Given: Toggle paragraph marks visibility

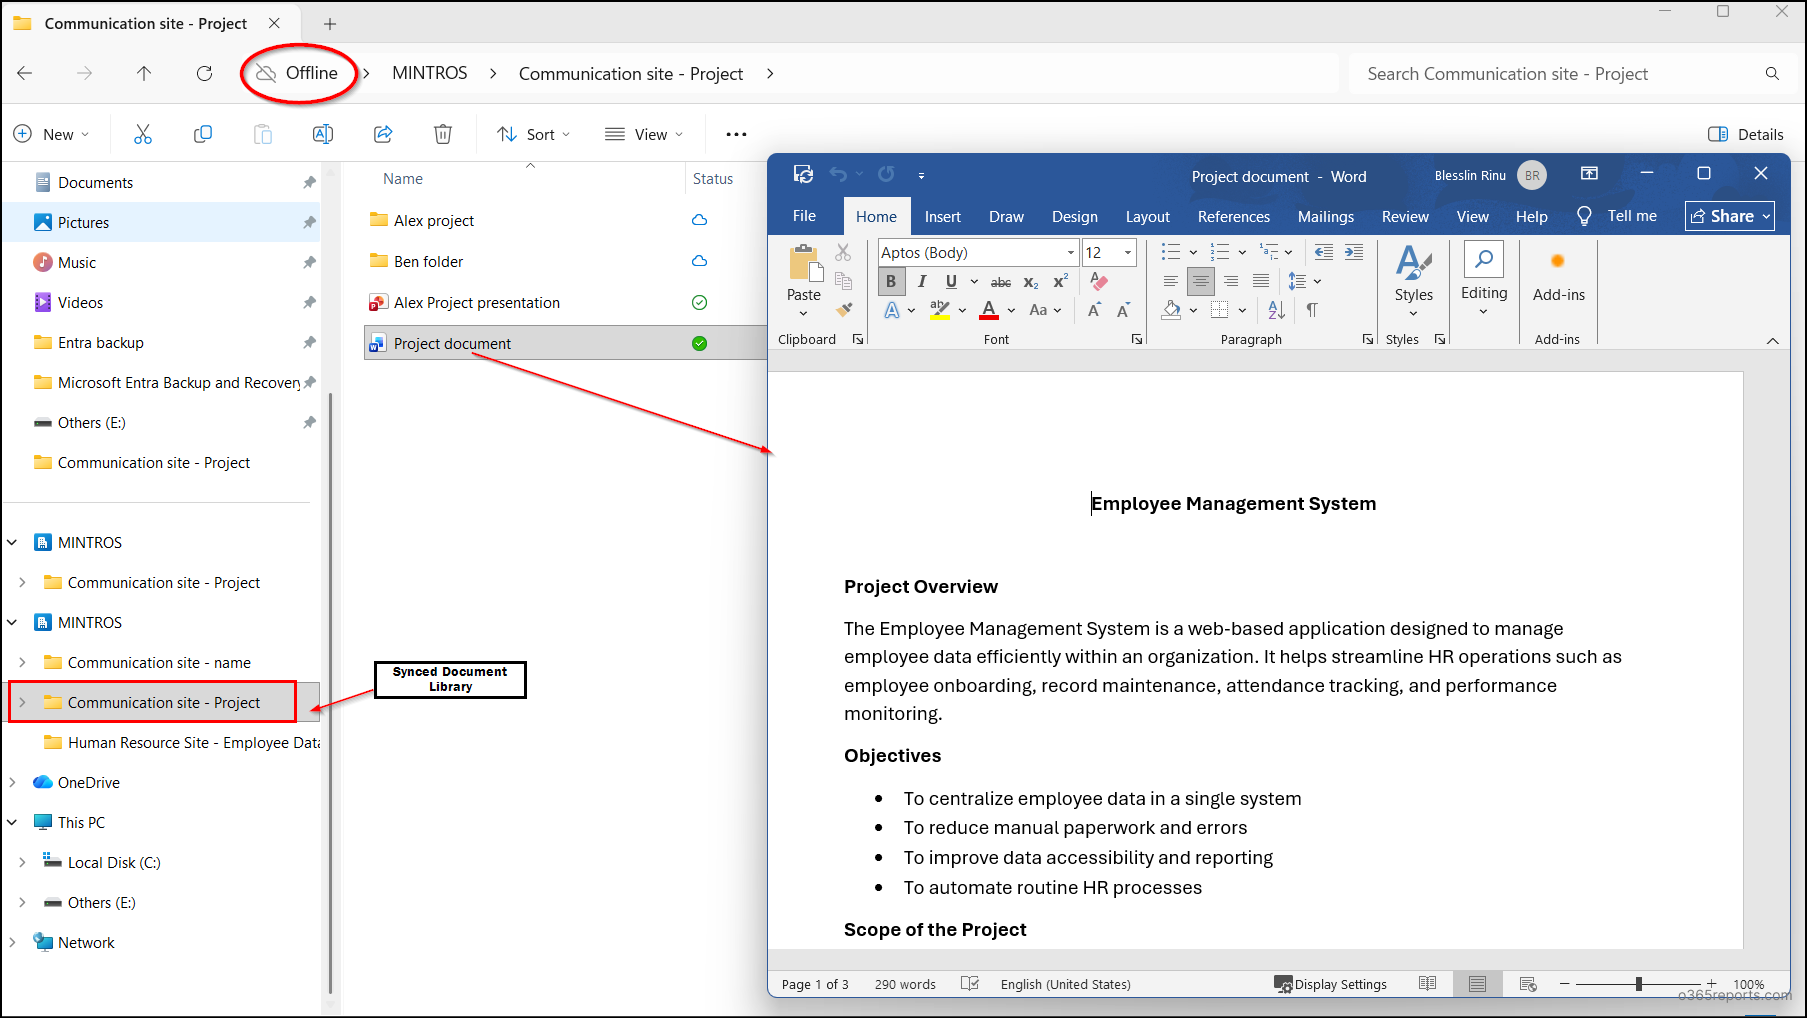Looking at the screenshot, I should pyautogui.click(x=1312, y=310).
